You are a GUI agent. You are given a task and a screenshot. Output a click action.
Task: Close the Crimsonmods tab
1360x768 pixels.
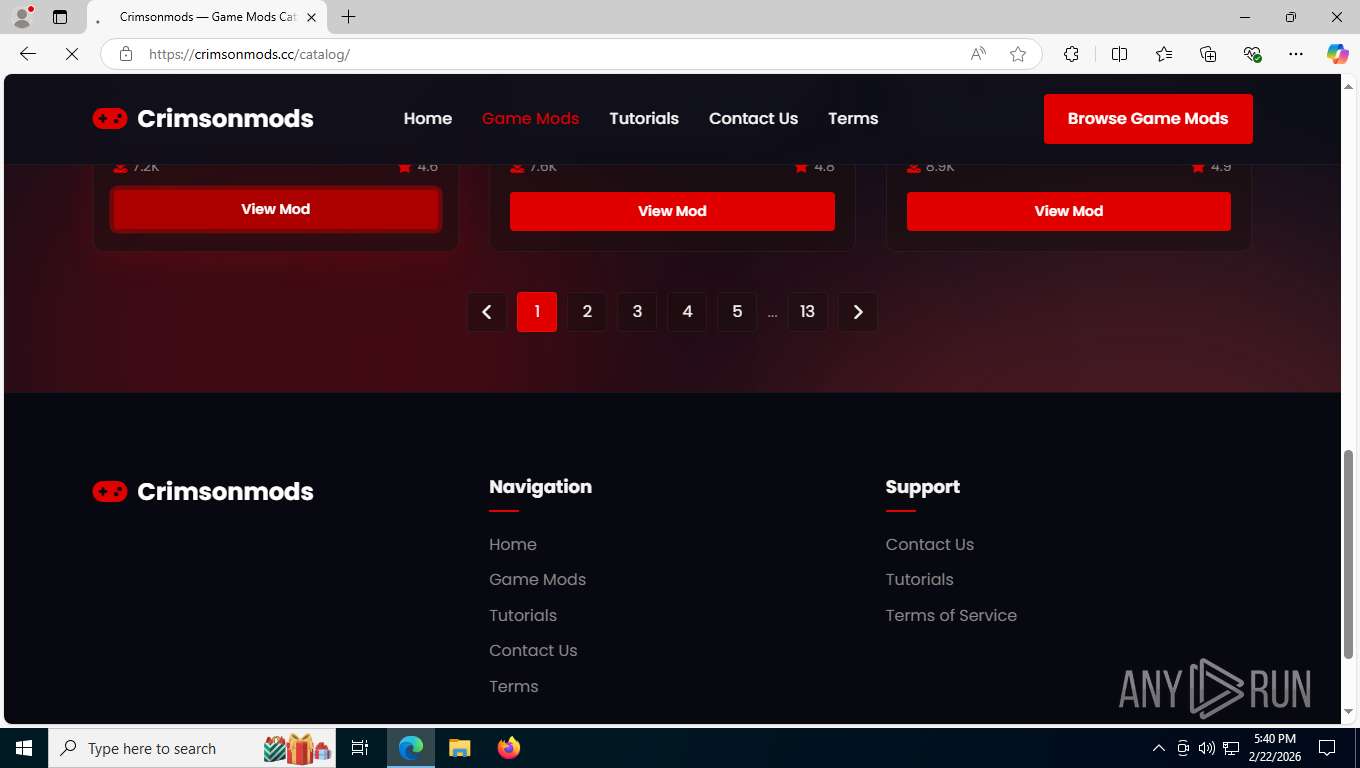click(312, 17)
